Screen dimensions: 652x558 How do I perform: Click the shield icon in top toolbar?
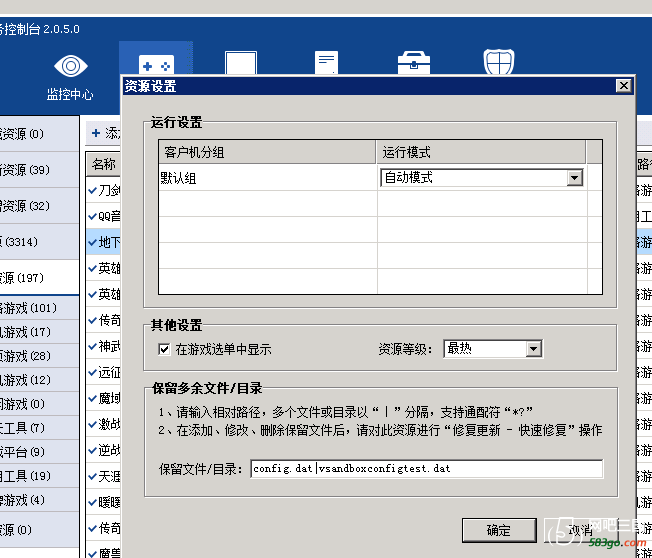tap(499, 63)
